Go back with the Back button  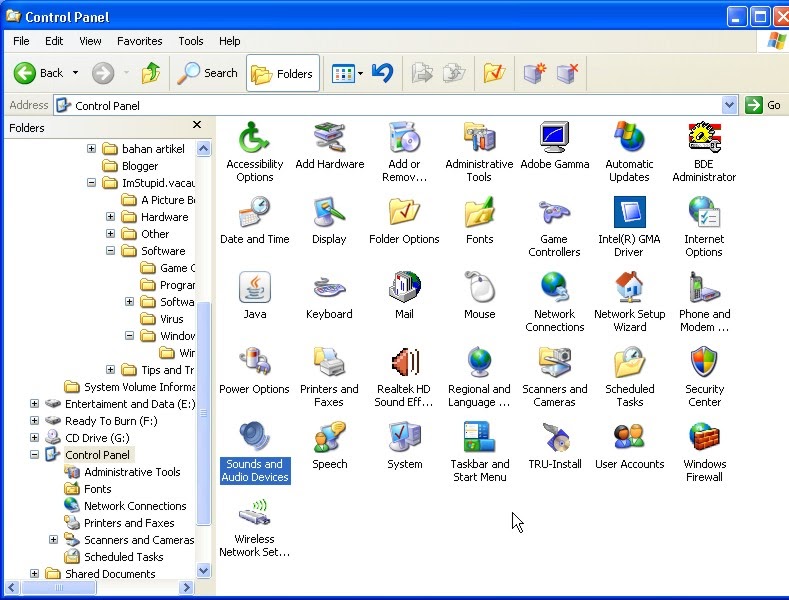(39, 73)
